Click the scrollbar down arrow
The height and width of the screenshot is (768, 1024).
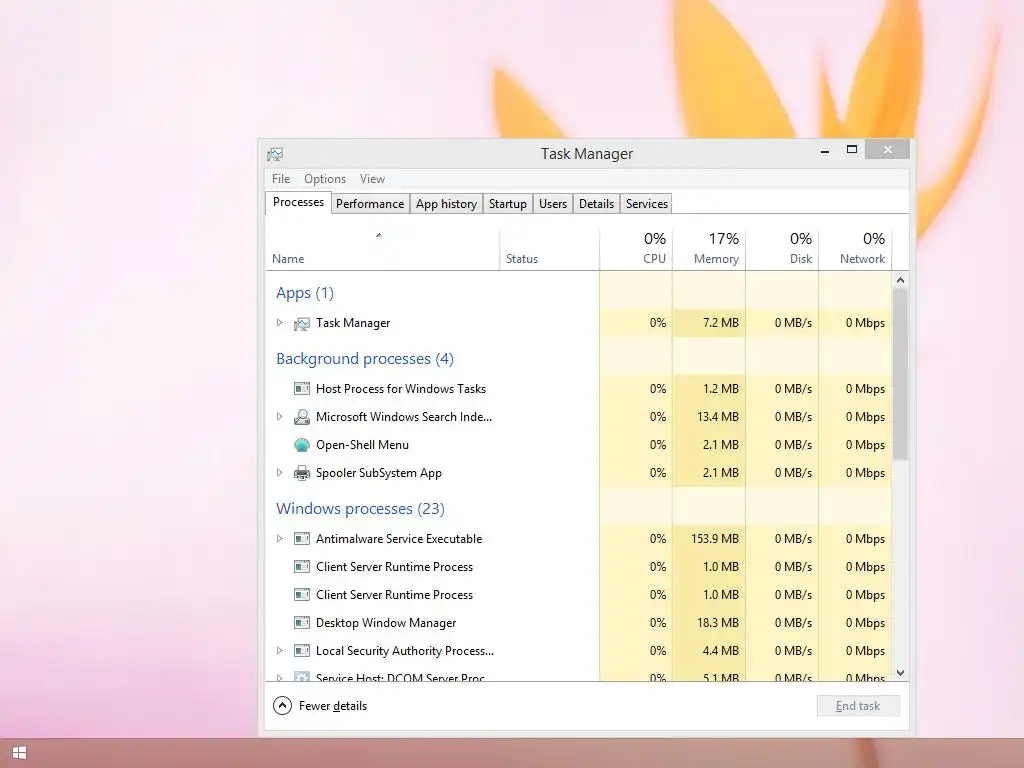901,673
